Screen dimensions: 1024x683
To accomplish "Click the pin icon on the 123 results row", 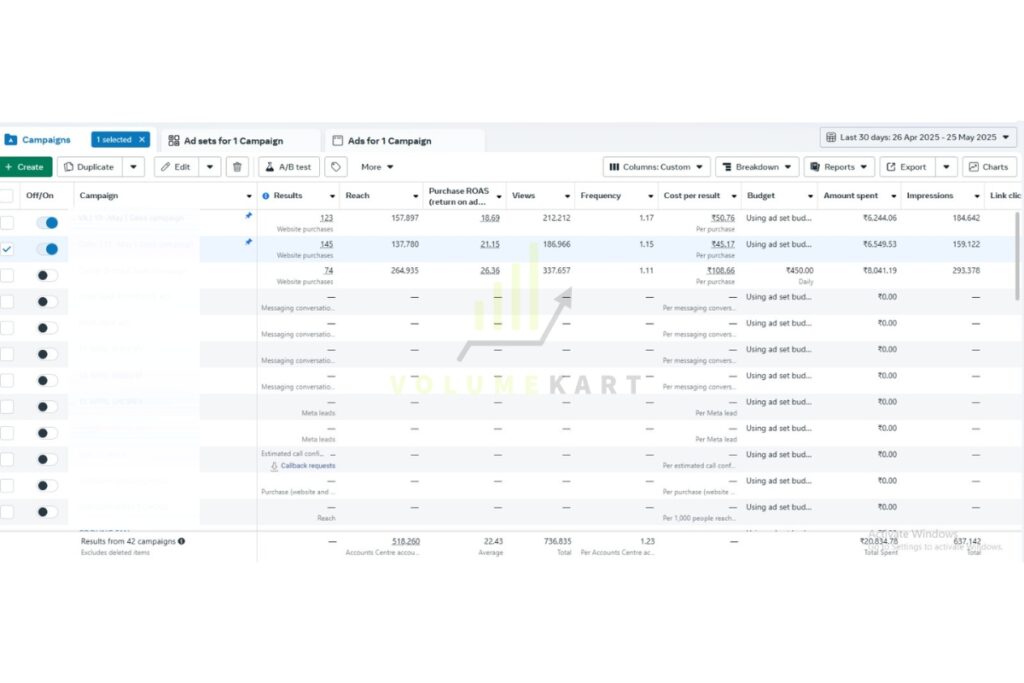I will pos(248,215).
